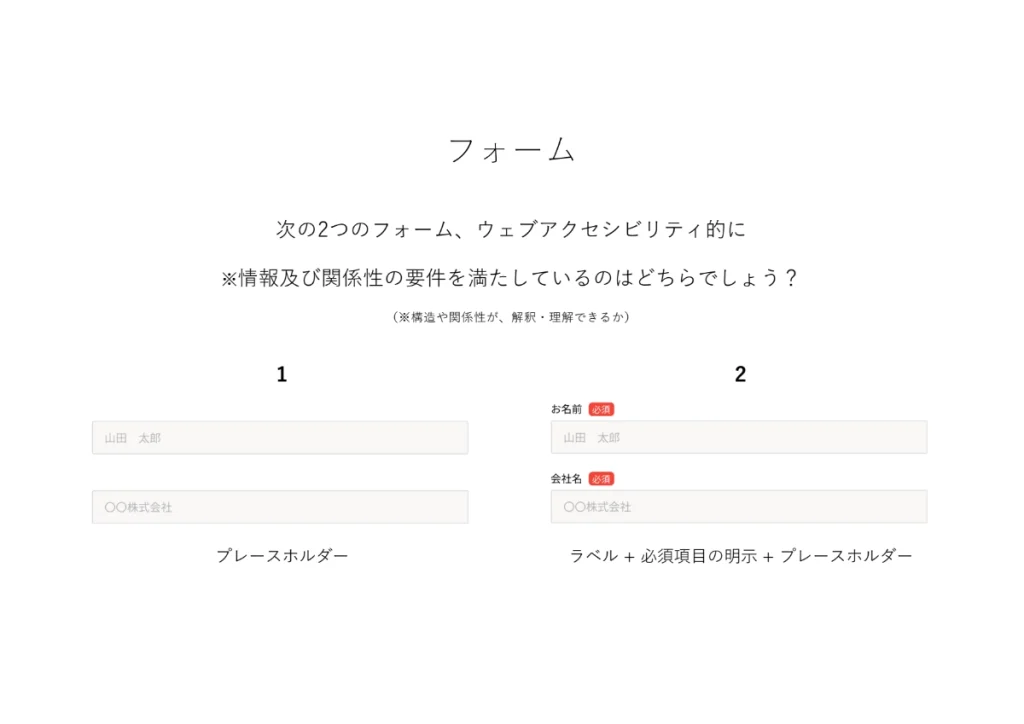Click the number 1 form heading
This screenshot has width=1024, height=724.
[x=281, y=374]
